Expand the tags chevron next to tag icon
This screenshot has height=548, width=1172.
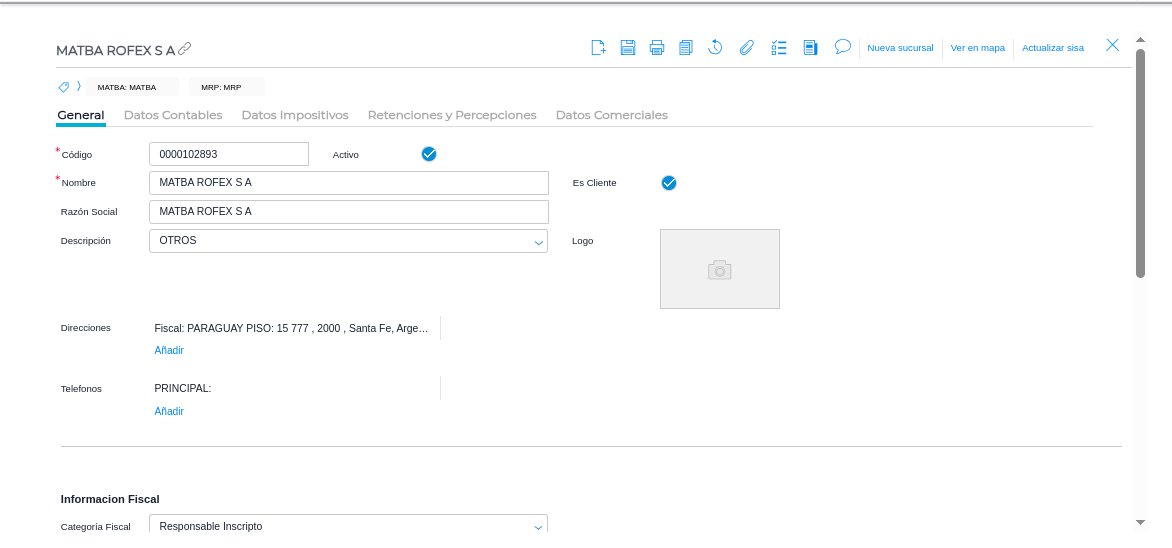(78, 87)
